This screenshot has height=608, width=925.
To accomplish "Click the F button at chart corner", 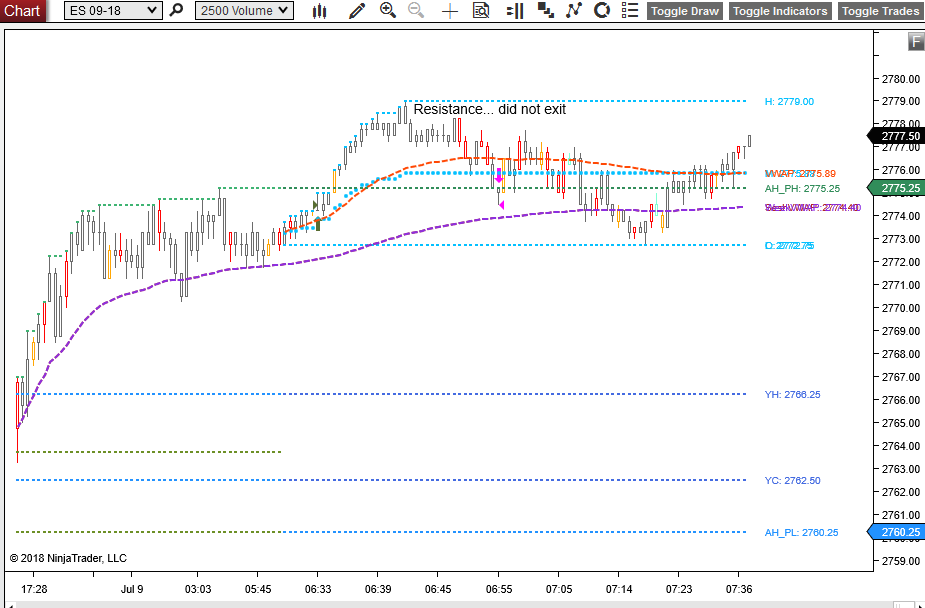I will [x=916, y=42].
